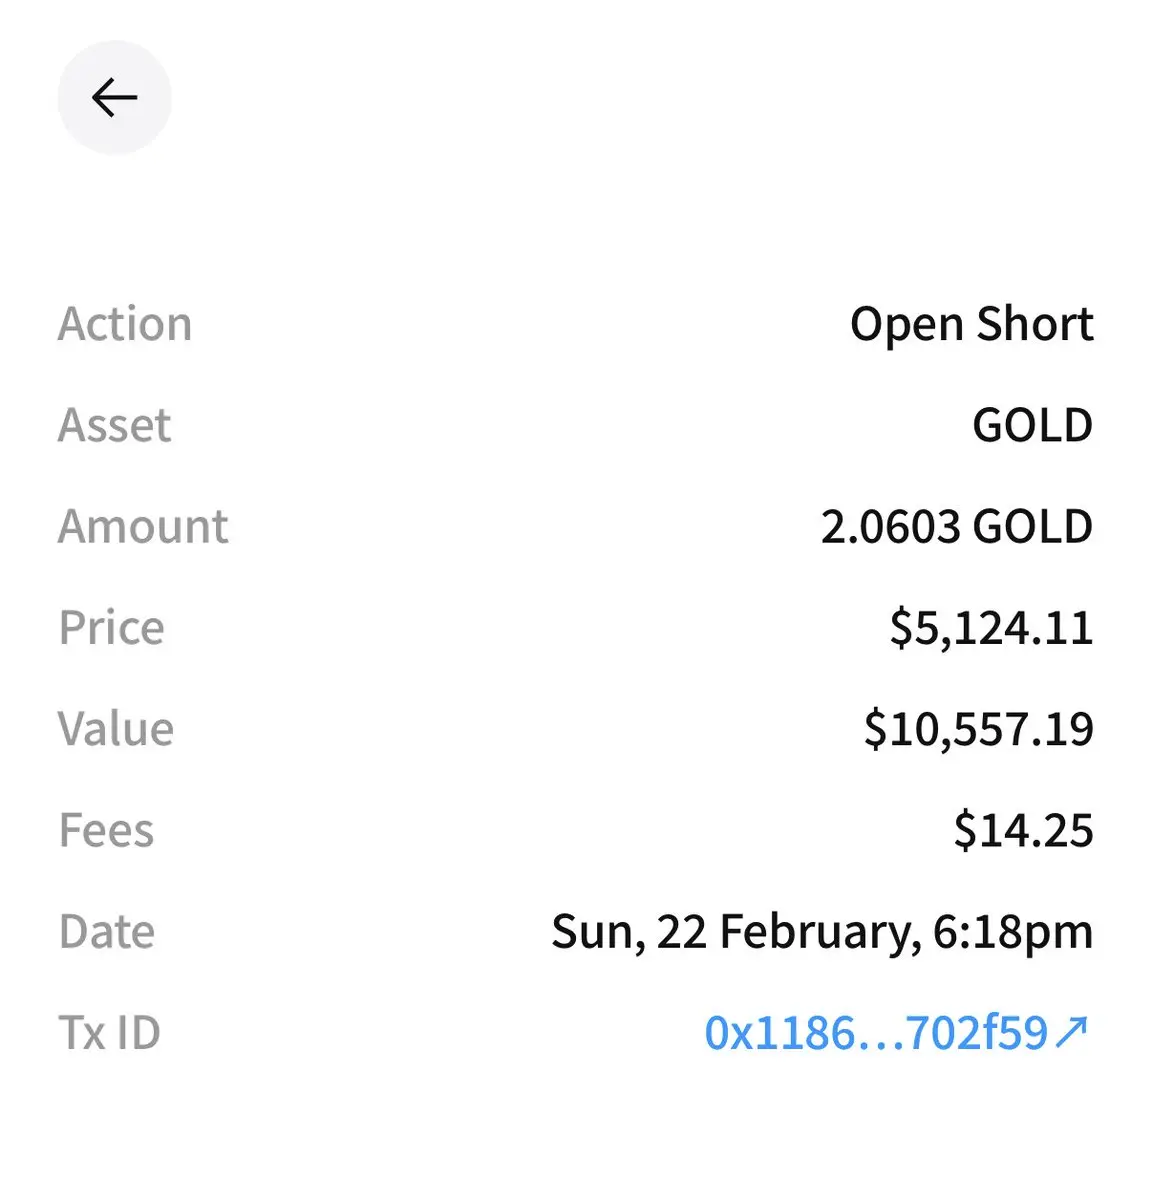Select the Date row label
The width and height of the screenshot is (1152, 1200).
(107, 932)
